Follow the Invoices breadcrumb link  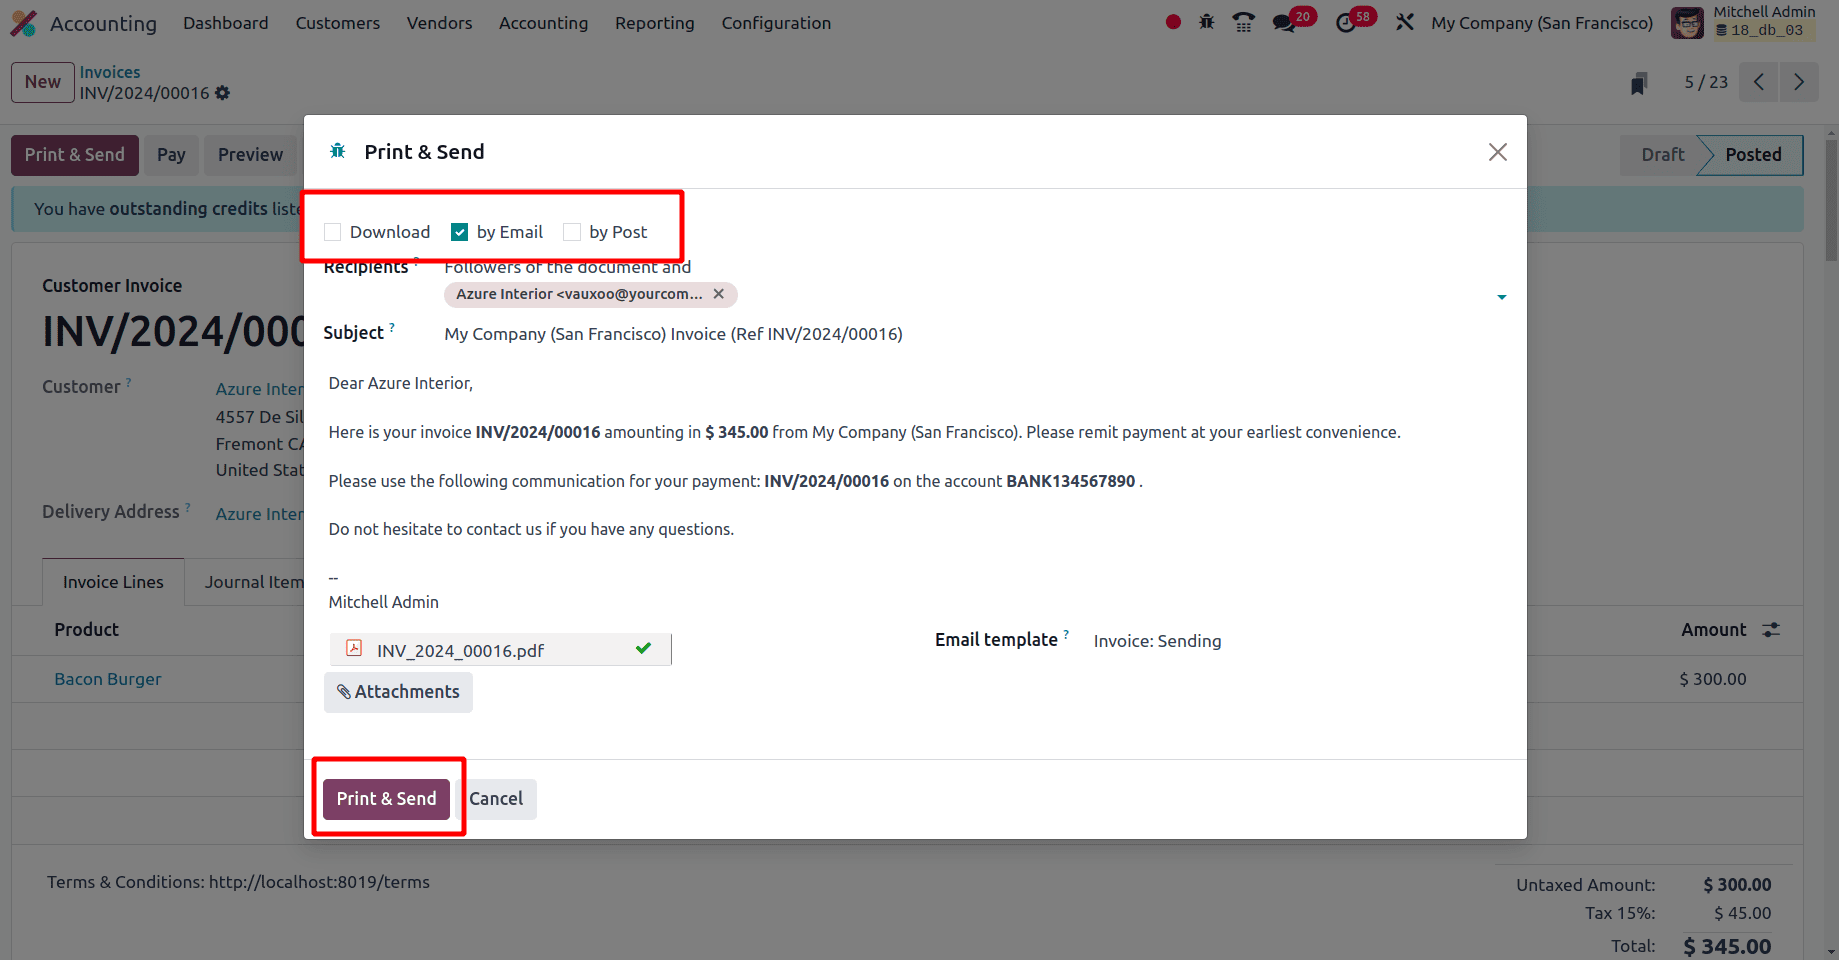pos(110,72)
